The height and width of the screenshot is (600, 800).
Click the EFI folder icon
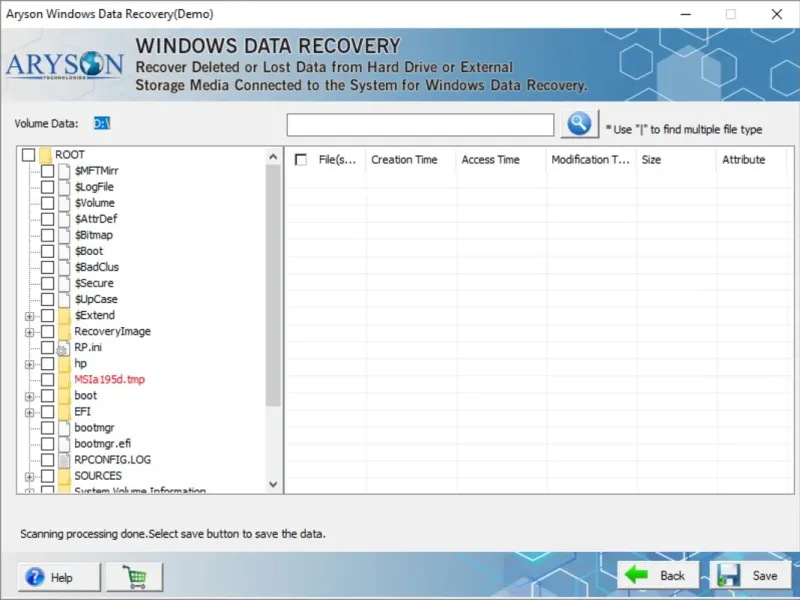[64, 412]
